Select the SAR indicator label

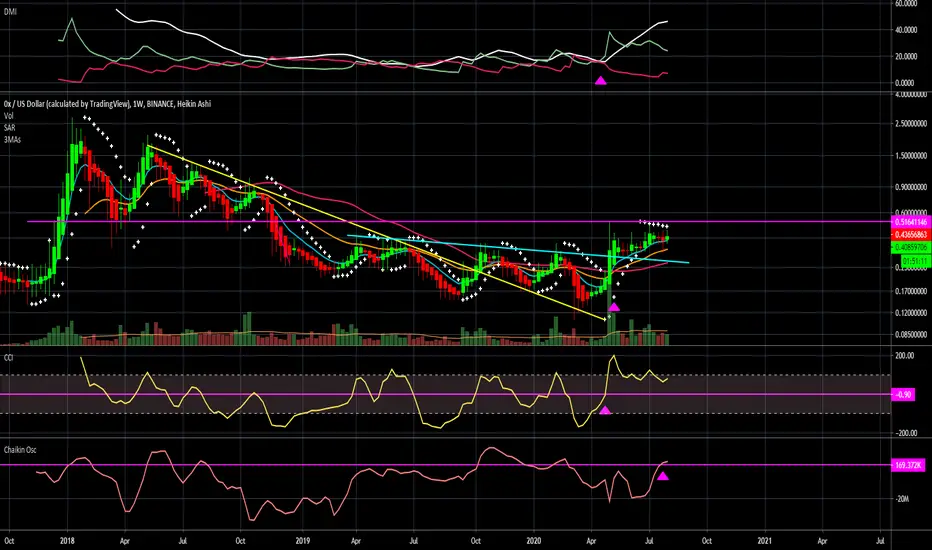click(10, 128)
